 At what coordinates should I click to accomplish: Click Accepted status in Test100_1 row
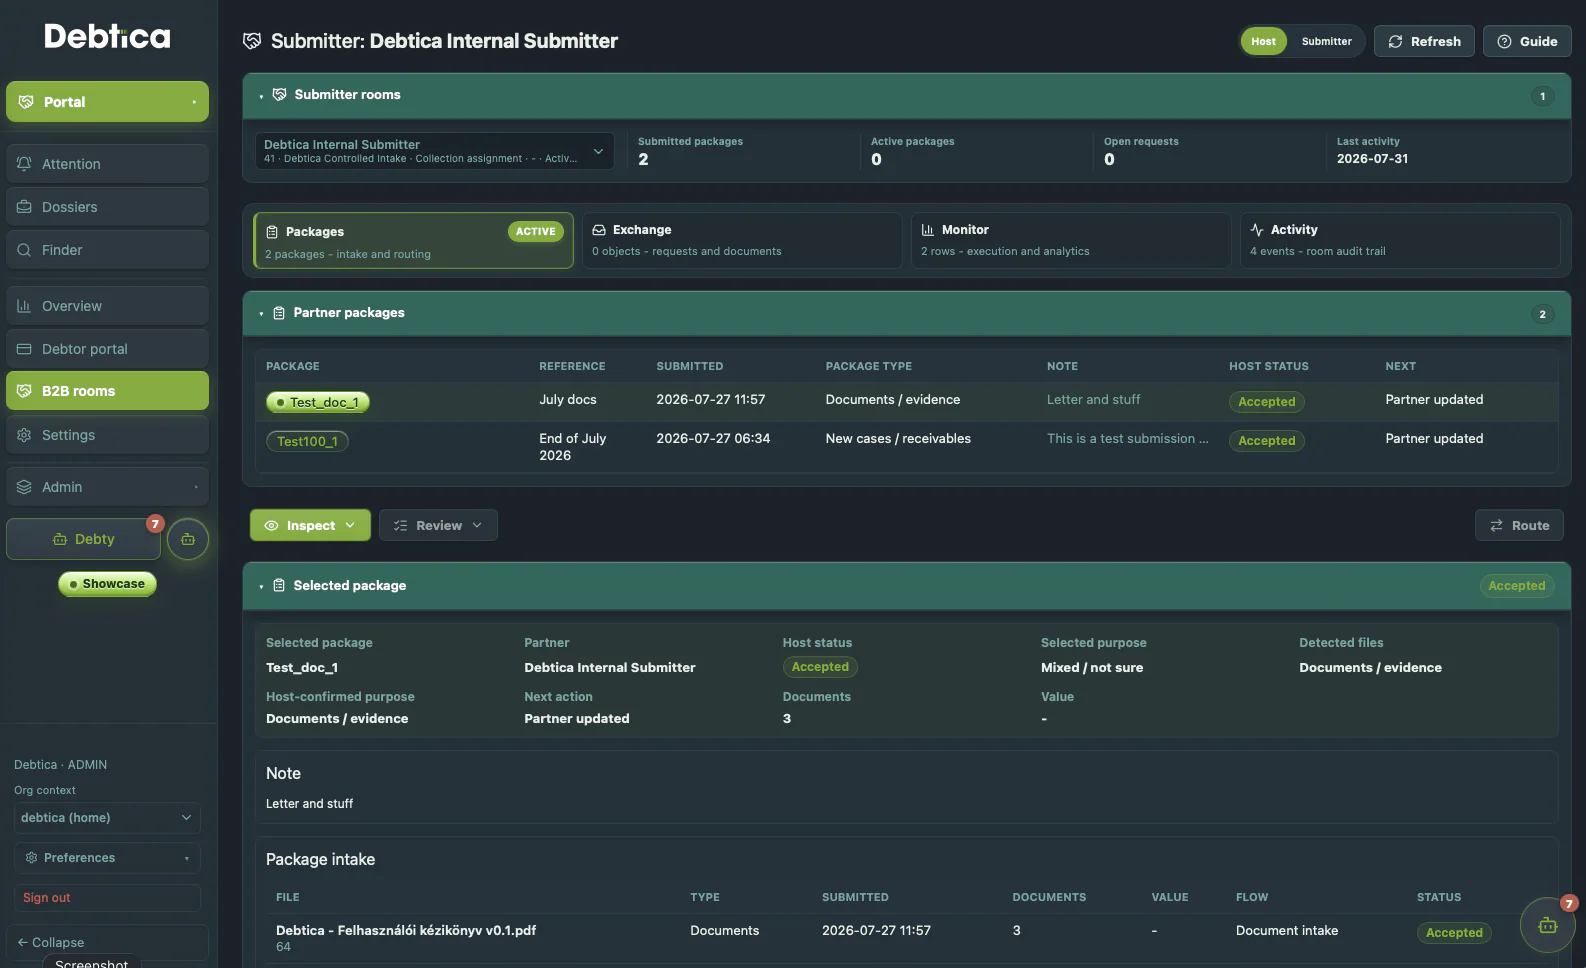click(1266, 441)
